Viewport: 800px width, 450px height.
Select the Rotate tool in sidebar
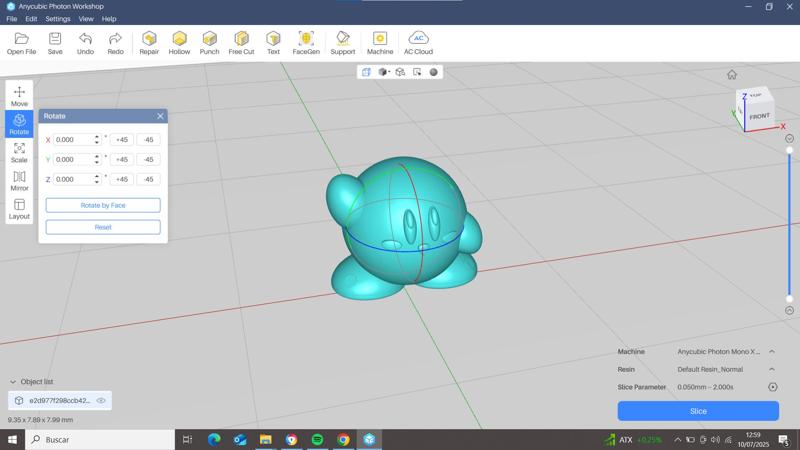(19, 124)
